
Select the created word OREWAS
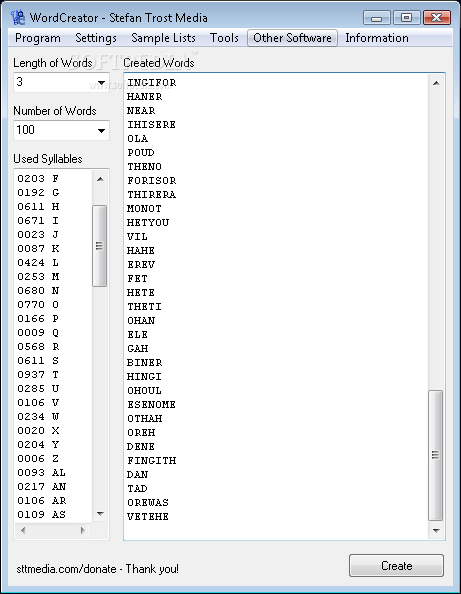148,503
